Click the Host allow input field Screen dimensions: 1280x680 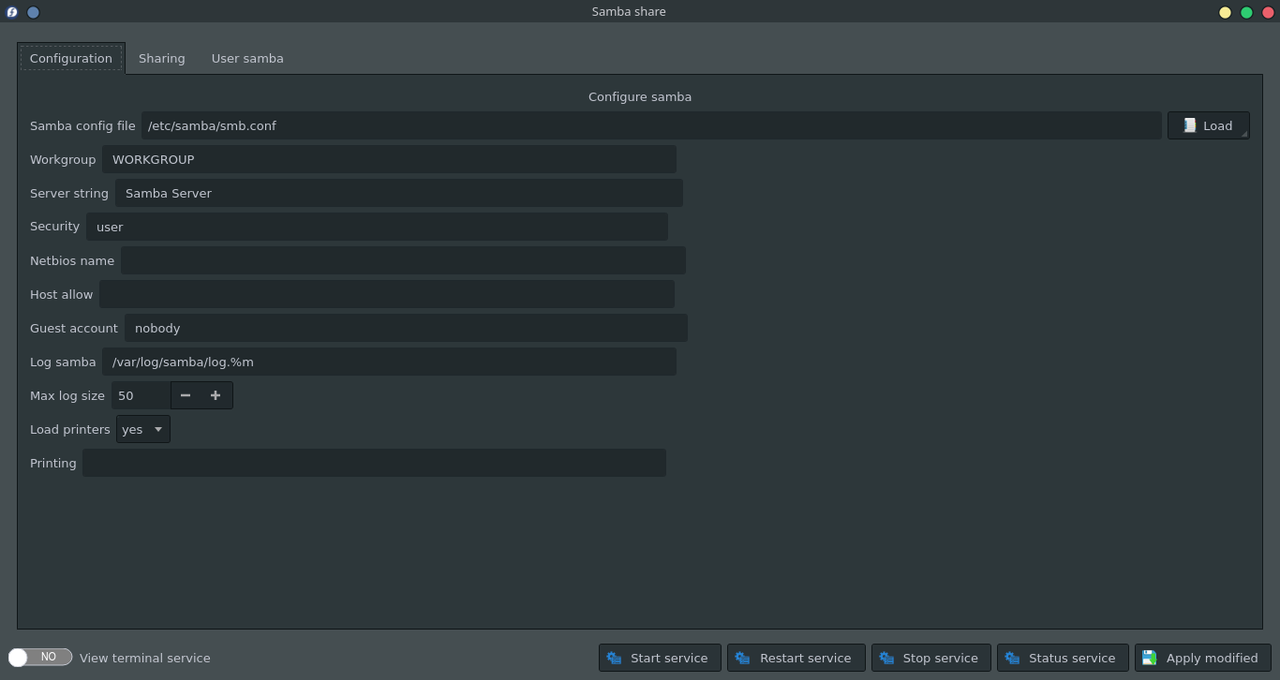pos(387,294)
